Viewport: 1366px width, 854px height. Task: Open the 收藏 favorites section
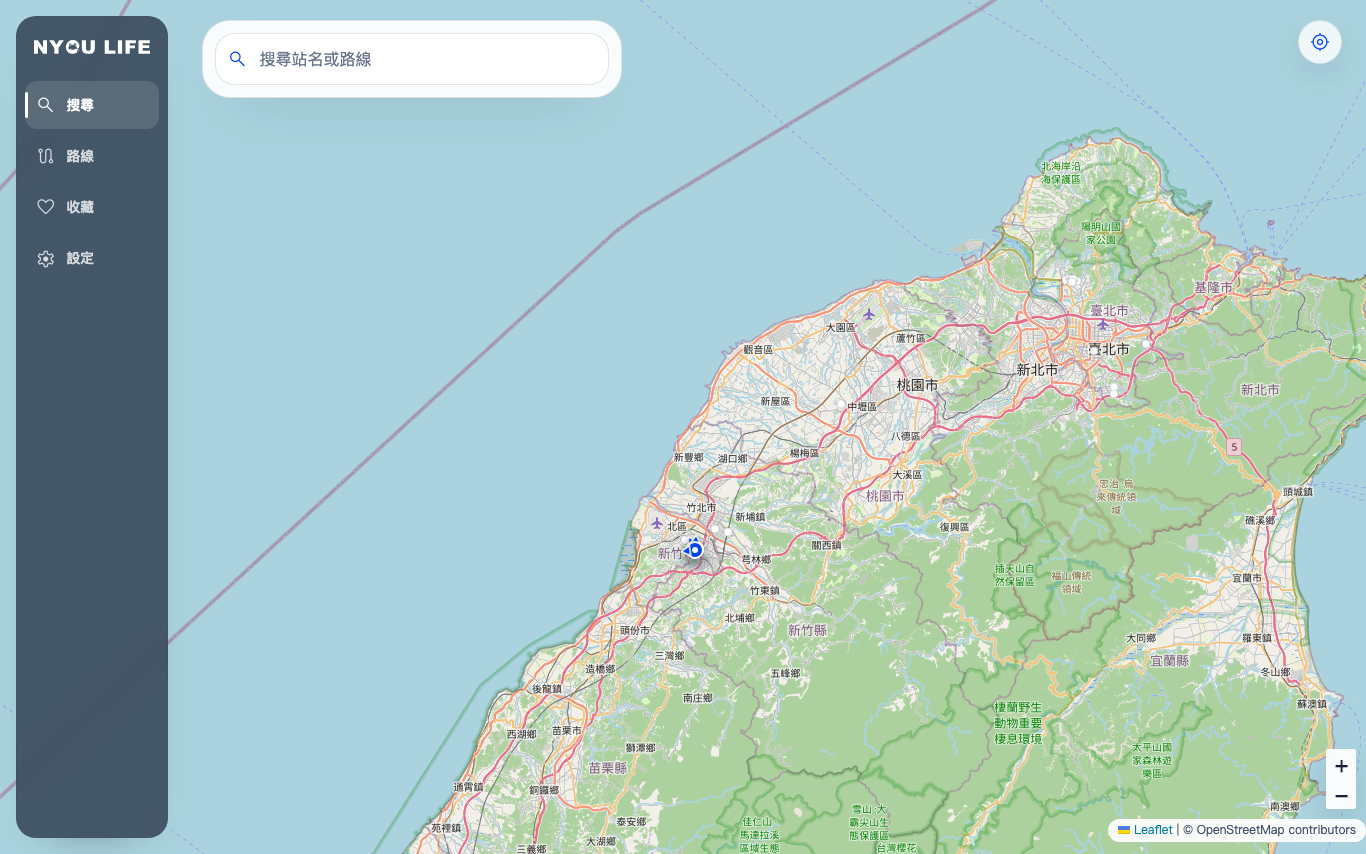tap(92, 207)
